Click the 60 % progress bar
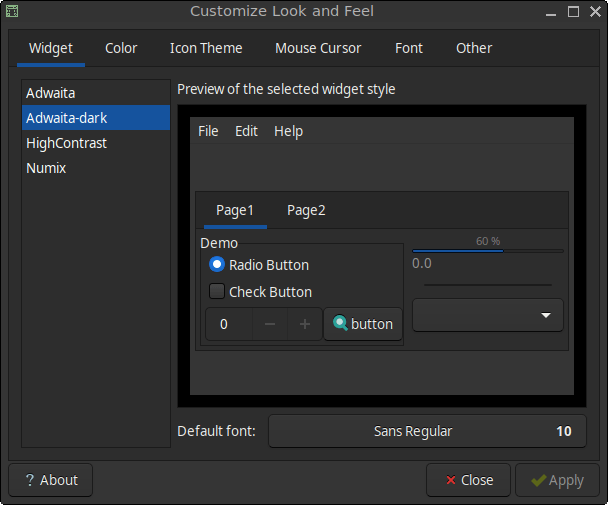Image resolution: width=608 pixels, height=505 pixels. point(487,251)
